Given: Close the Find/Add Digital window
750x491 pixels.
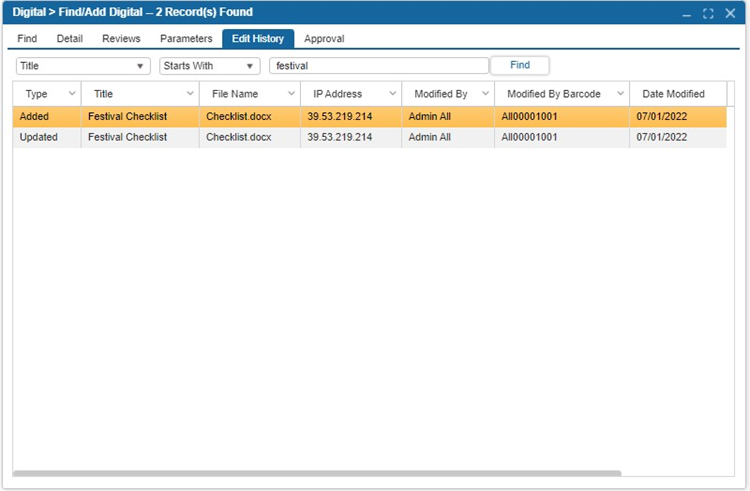Looking at the screenshot, I should click(x=730, y=13).
